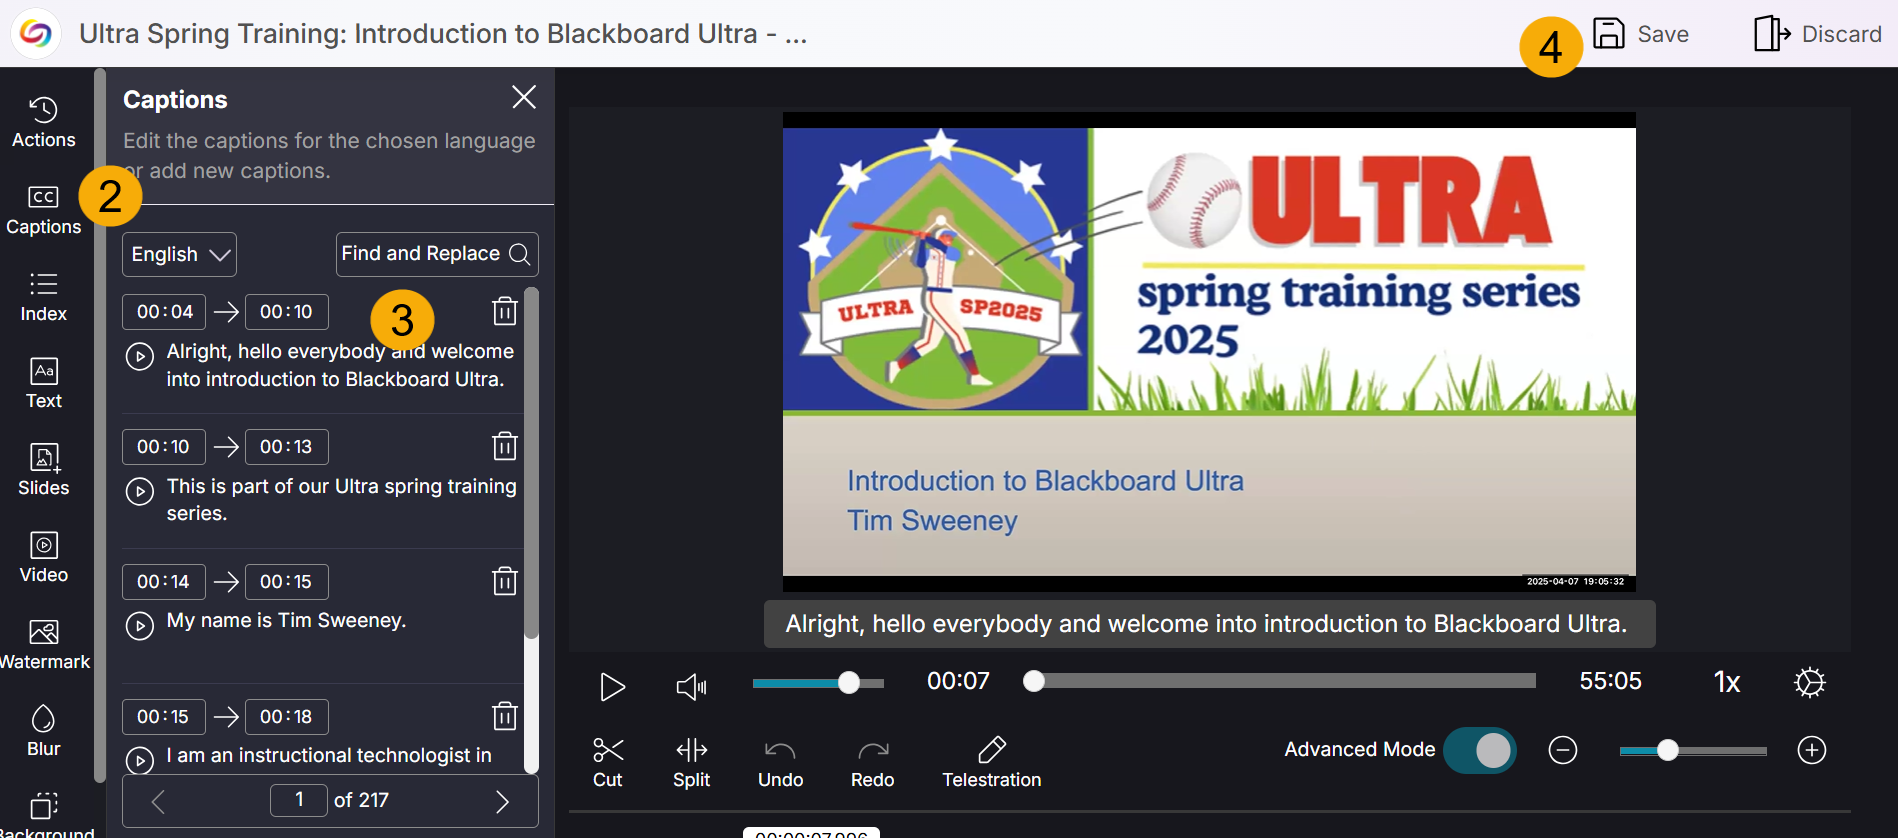This screenshot has height=838, width=1898.
Task: Open the Blur sidebar panel
Action: (44, 732)
